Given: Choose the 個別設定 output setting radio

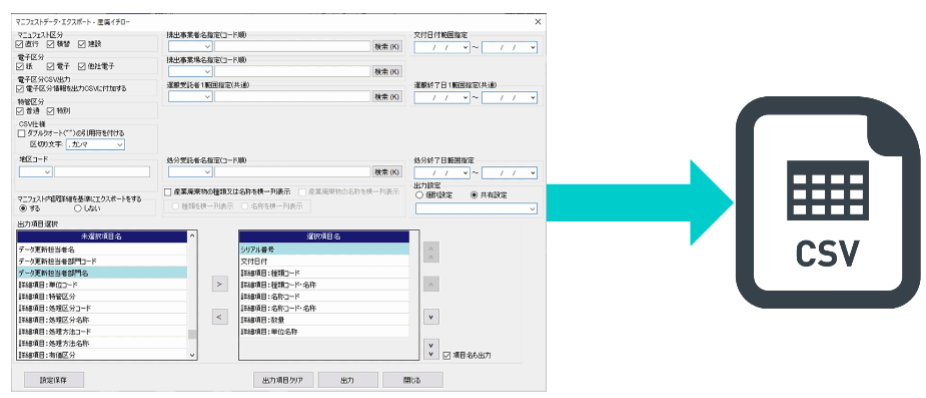Looking at the screenshot, I should click(x=419, y=194).
